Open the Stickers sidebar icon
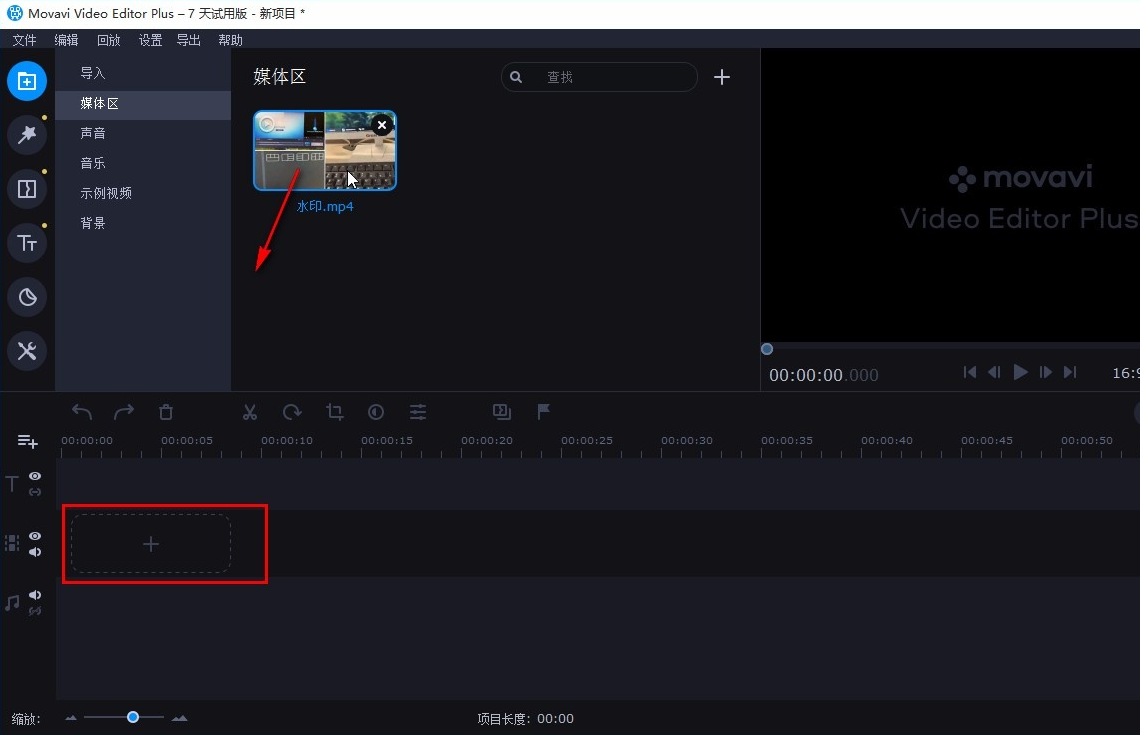This screenshot has height=735, width=1140. point(27,297)
